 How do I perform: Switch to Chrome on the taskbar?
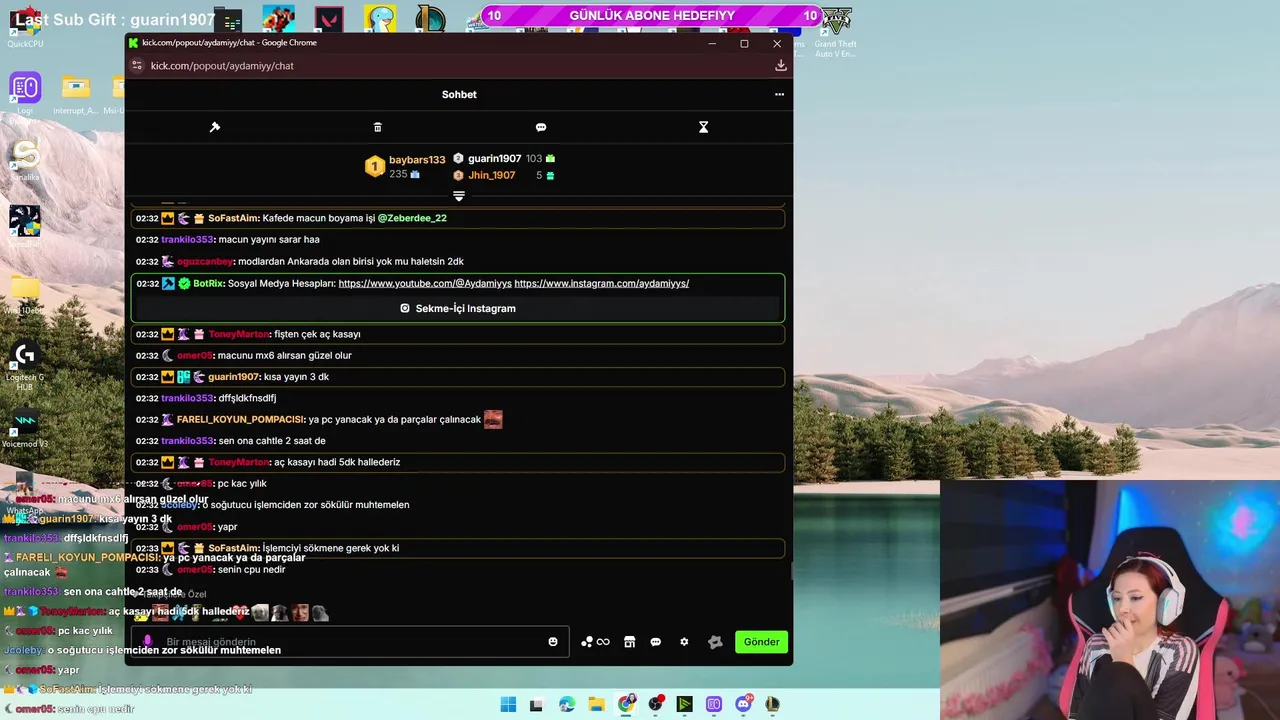click(626, 704)
